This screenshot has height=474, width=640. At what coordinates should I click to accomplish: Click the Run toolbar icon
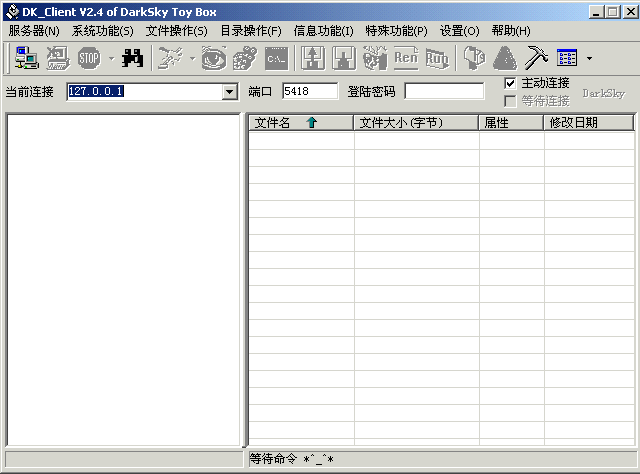click(437, 58)
